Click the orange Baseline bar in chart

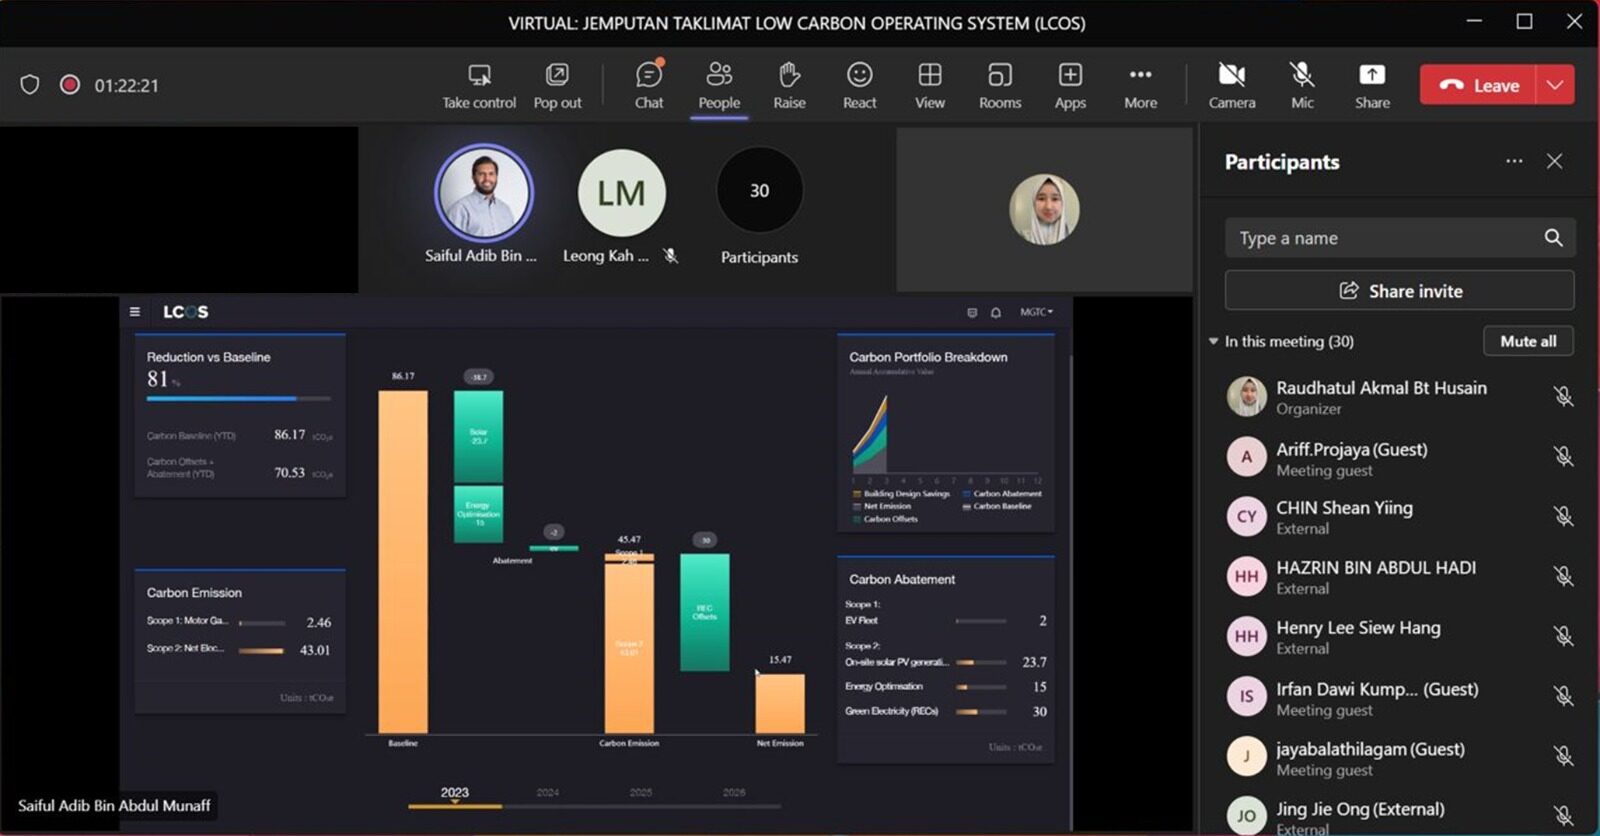coord(403,561)
